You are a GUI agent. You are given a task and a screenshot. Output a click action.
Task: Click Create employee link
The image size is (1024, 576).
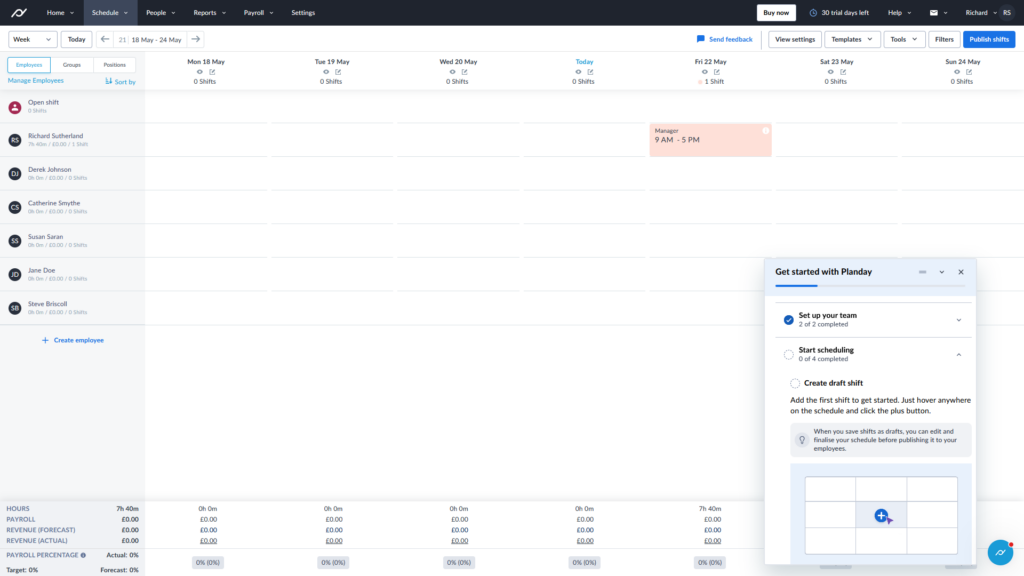pos(72,340)
